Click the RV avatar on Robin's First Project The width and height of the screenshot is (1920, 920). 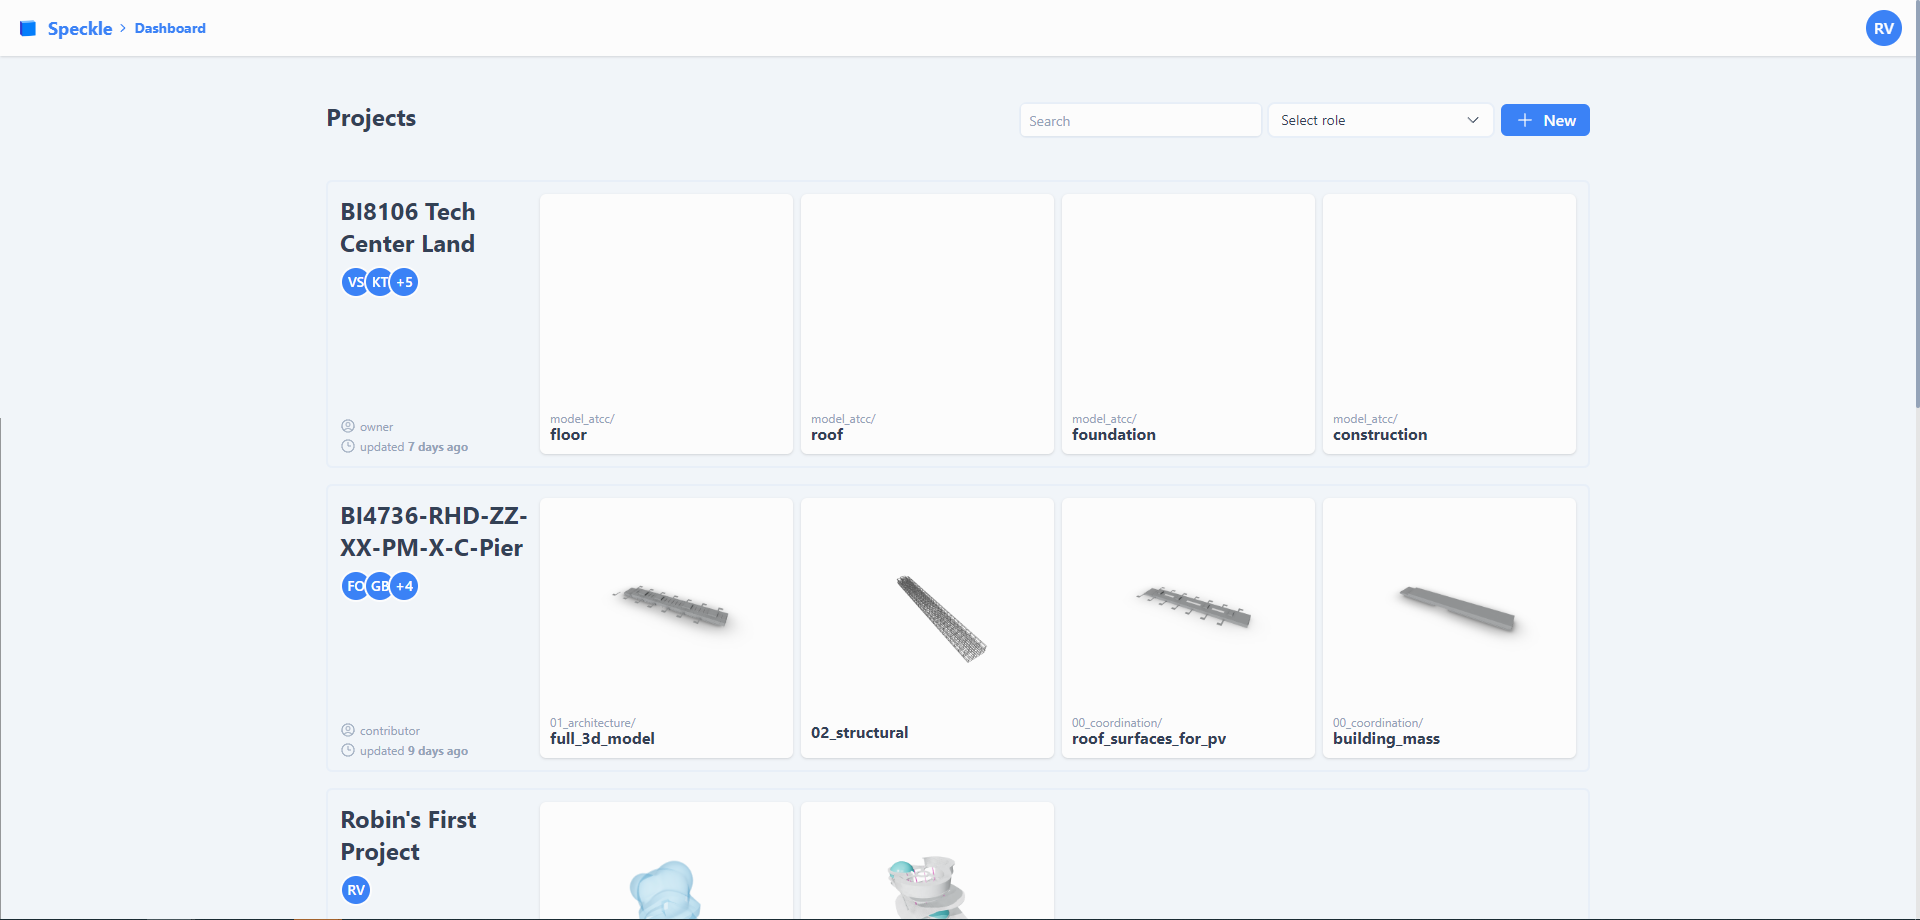click(x=356, y=889)
